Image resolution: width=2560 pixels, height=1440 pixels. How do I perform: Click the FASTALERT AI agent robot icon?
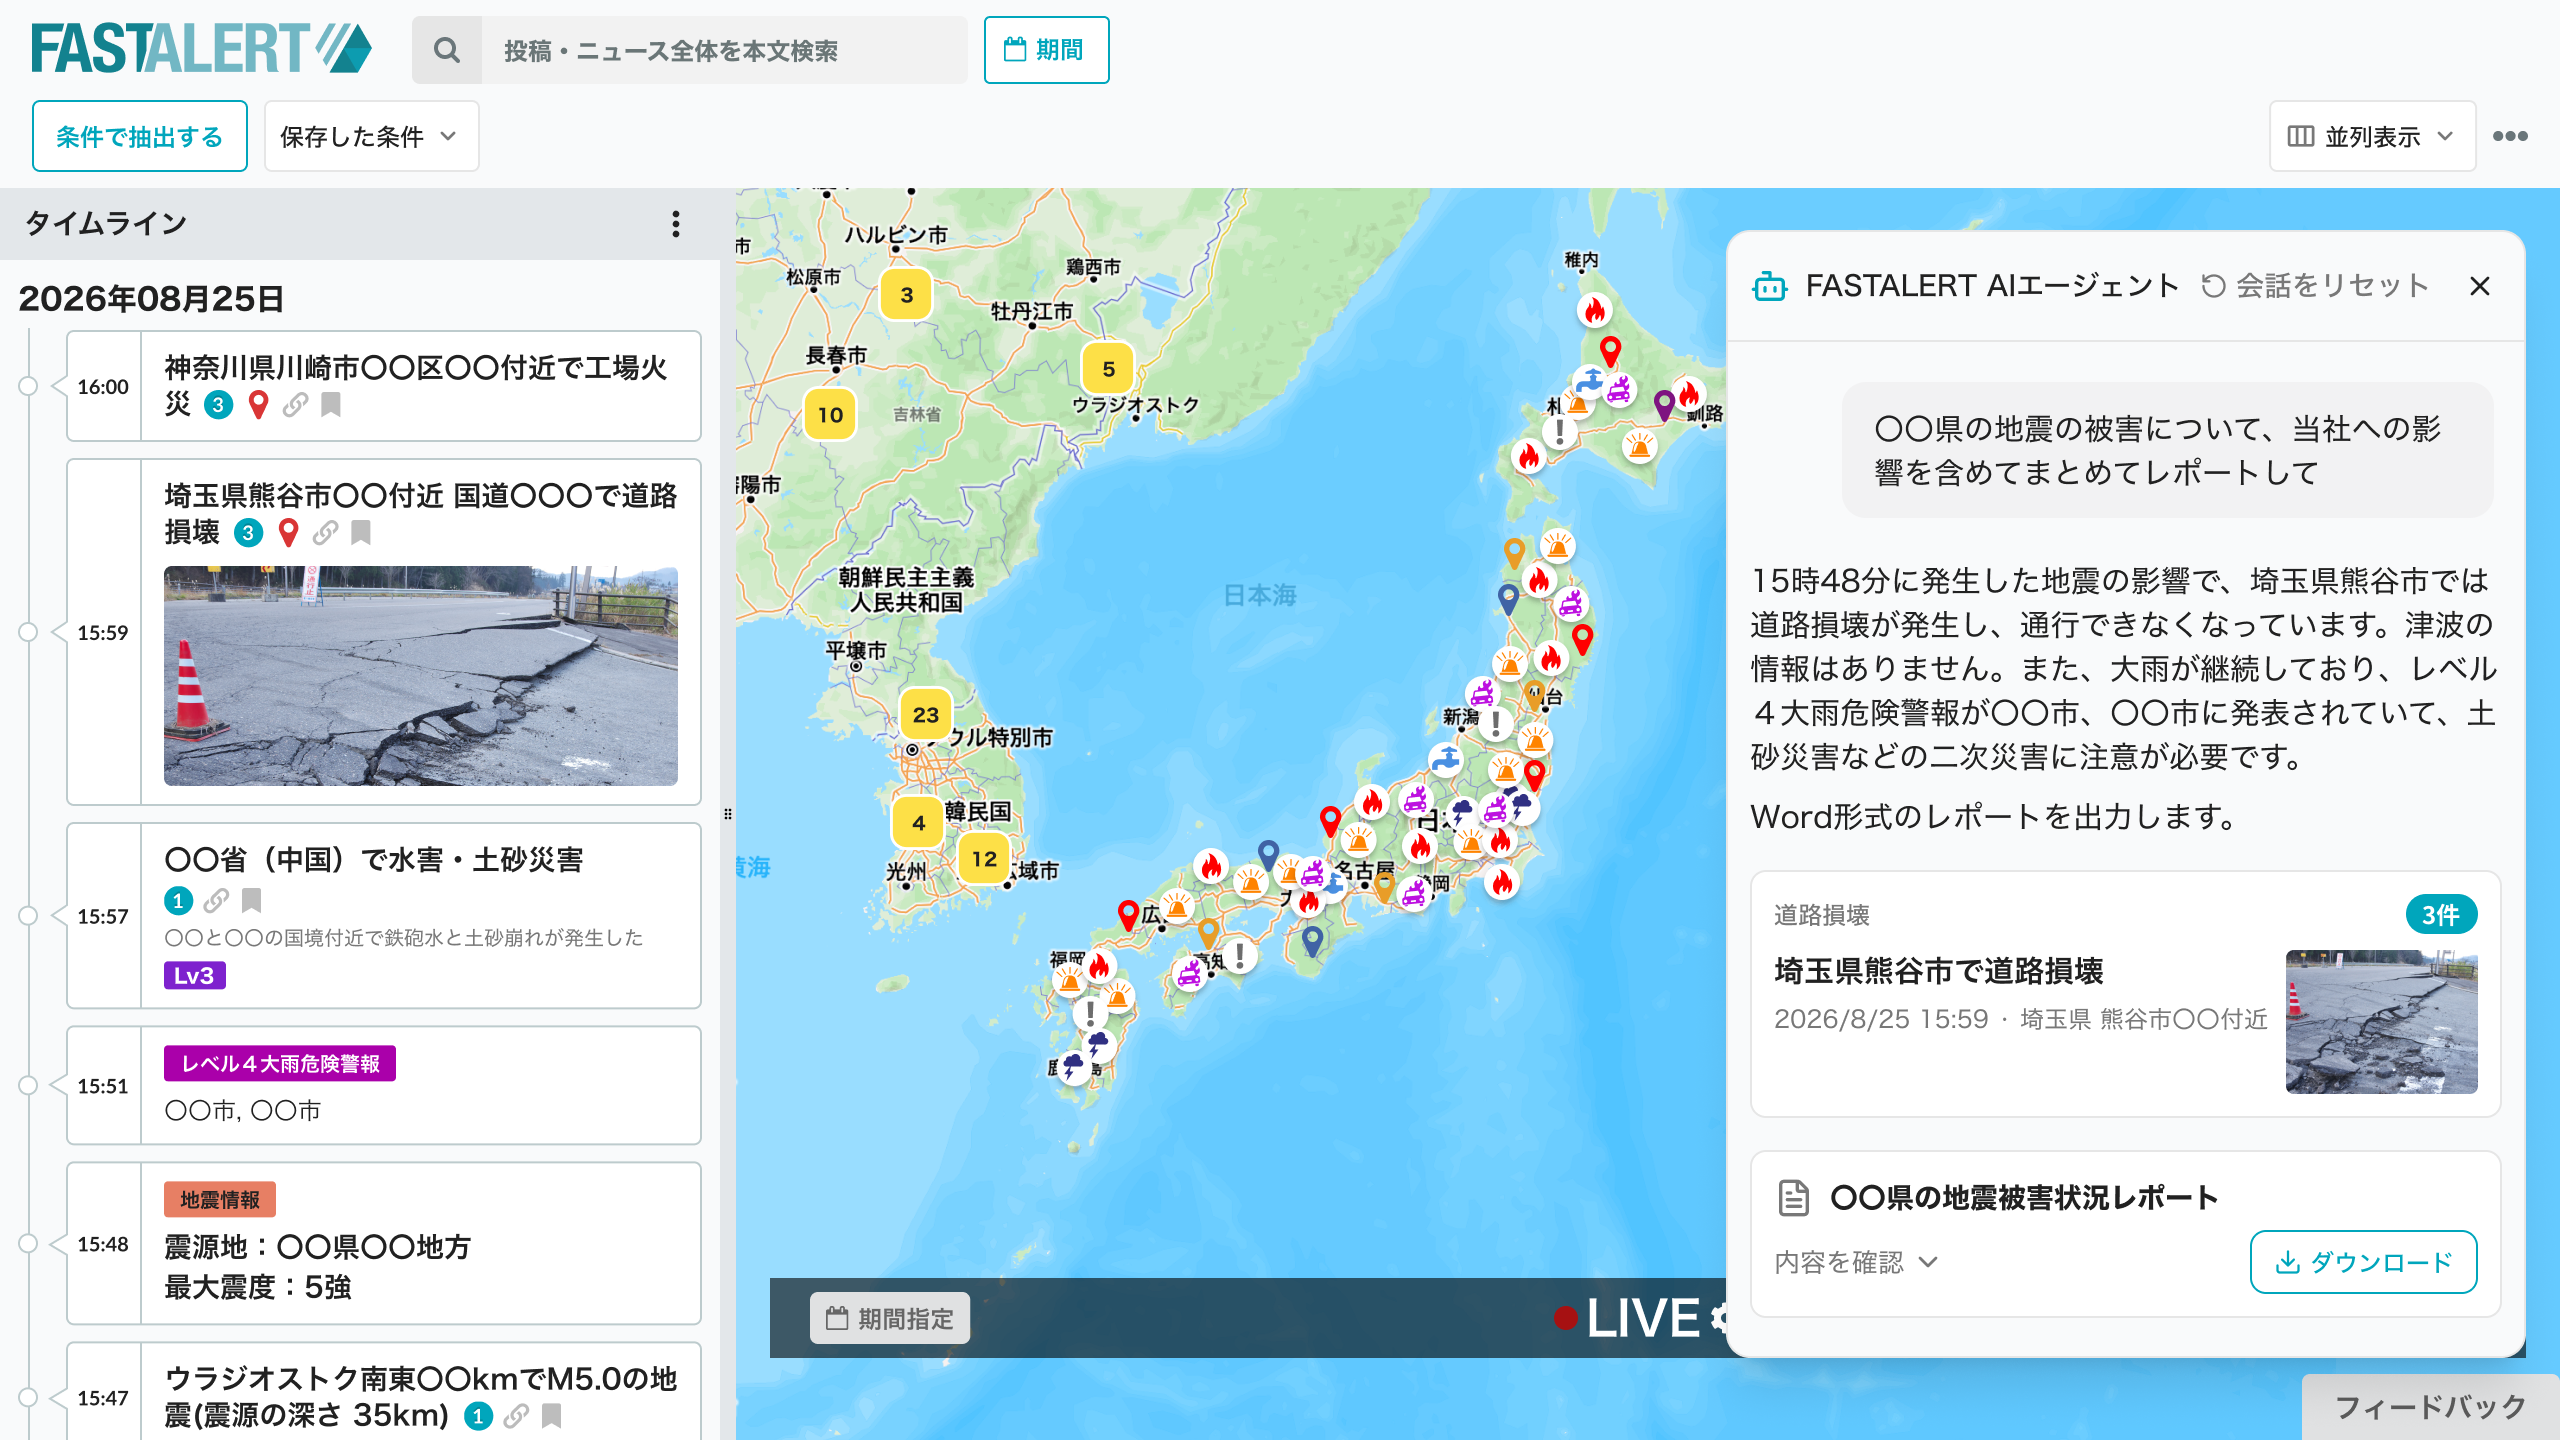coord(1769,287)
